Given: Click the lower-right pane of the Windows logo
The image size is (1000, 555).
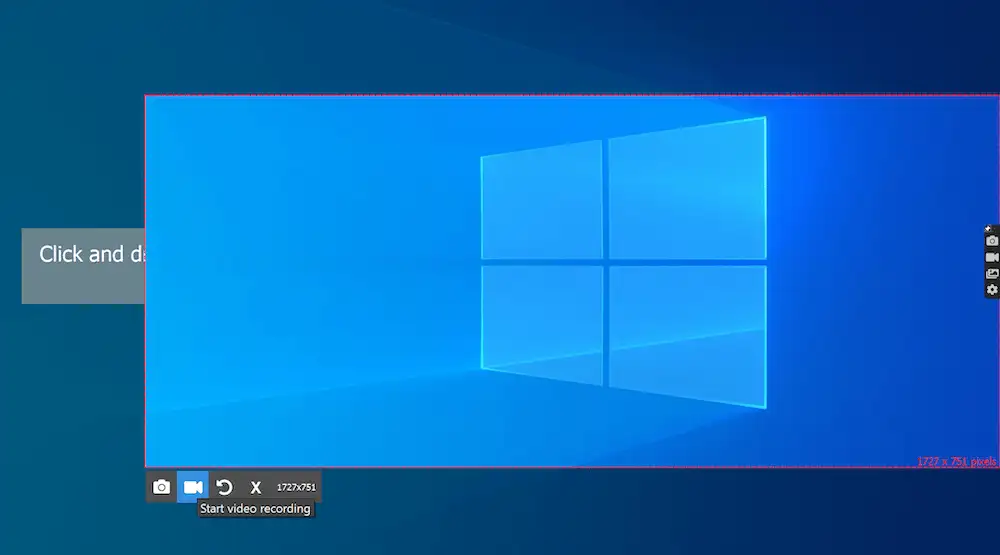Looking at the screenshot, I should (x=688, y=336).
